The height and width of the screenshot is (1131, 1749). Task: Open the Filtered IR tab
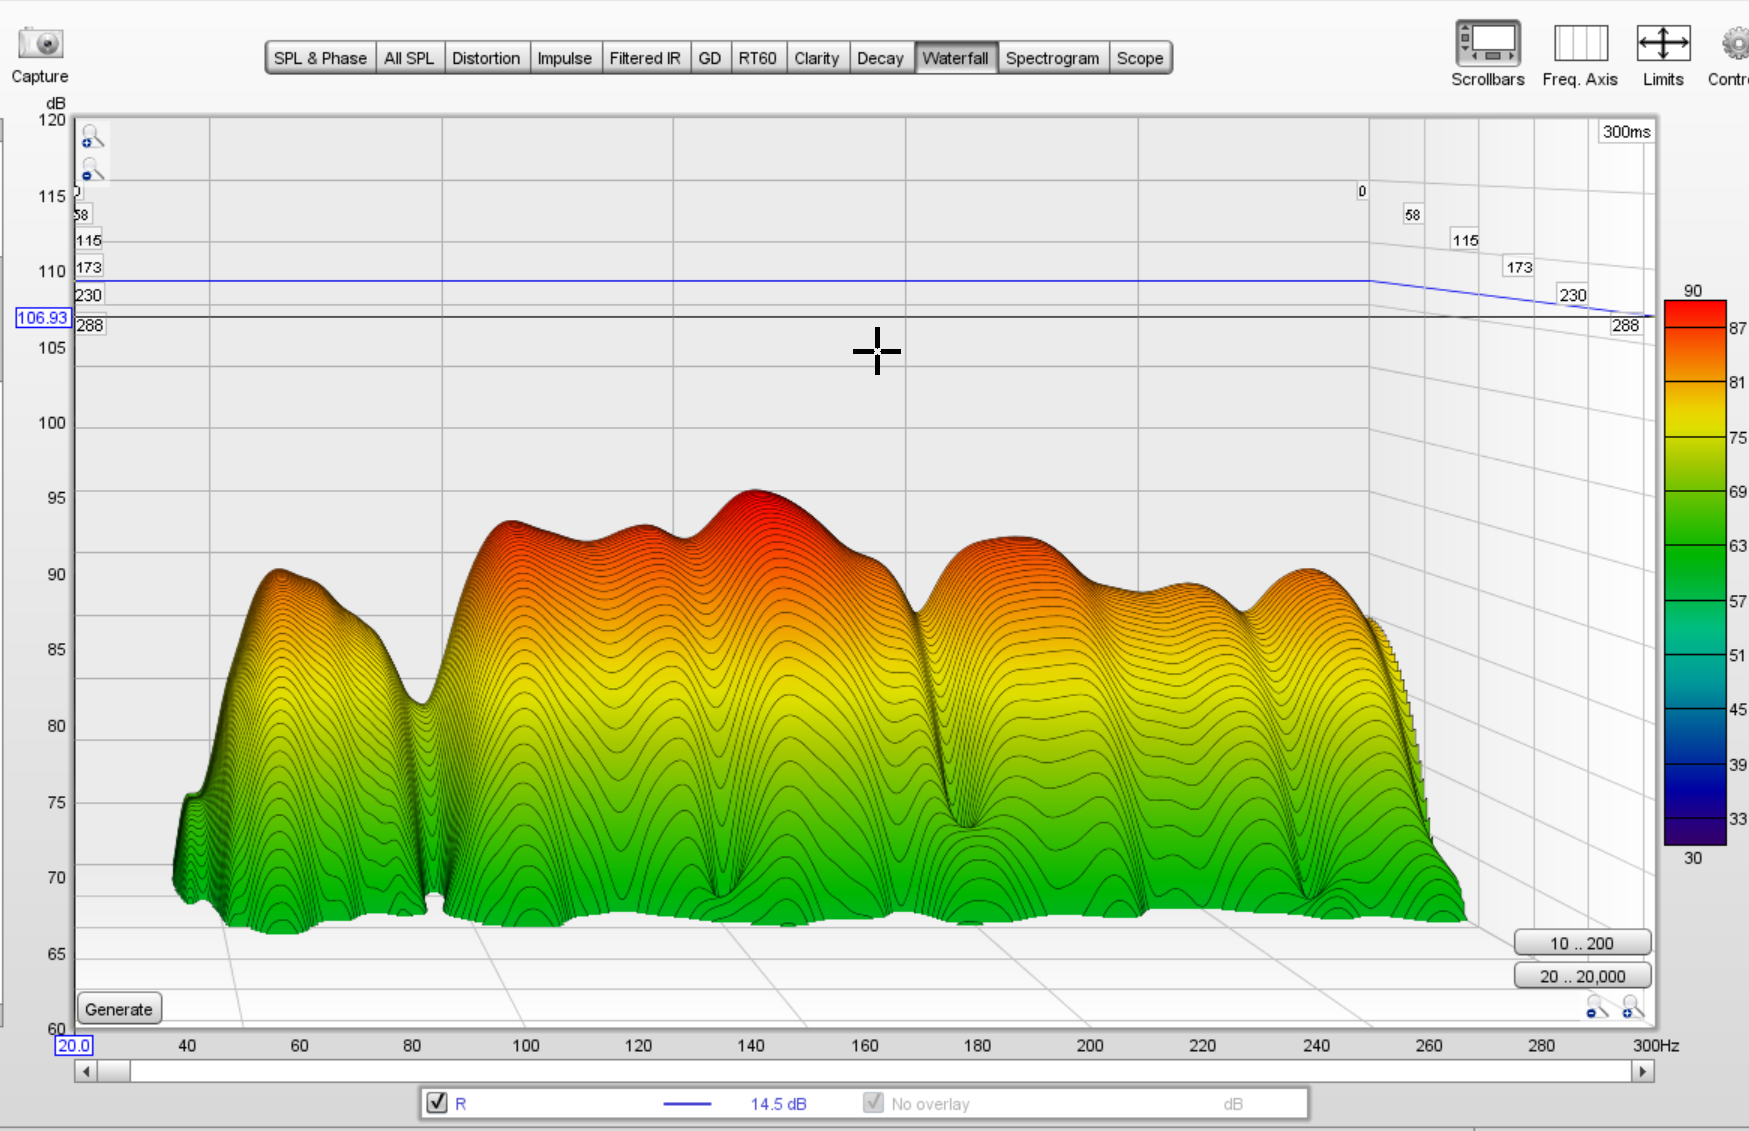[x=645, y=58]
